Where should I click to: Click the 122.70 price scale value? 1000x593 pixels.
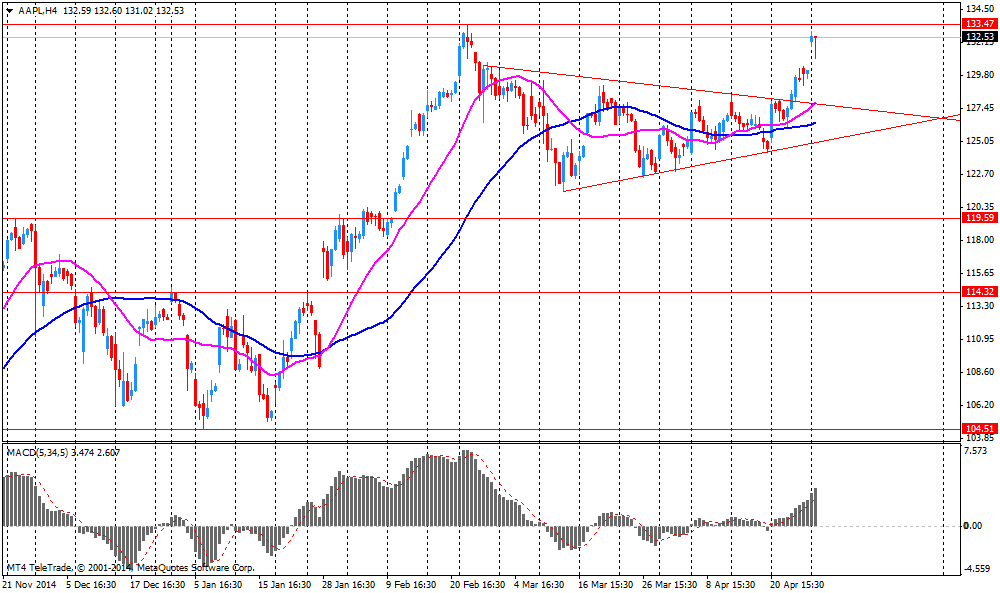(980, 173)
